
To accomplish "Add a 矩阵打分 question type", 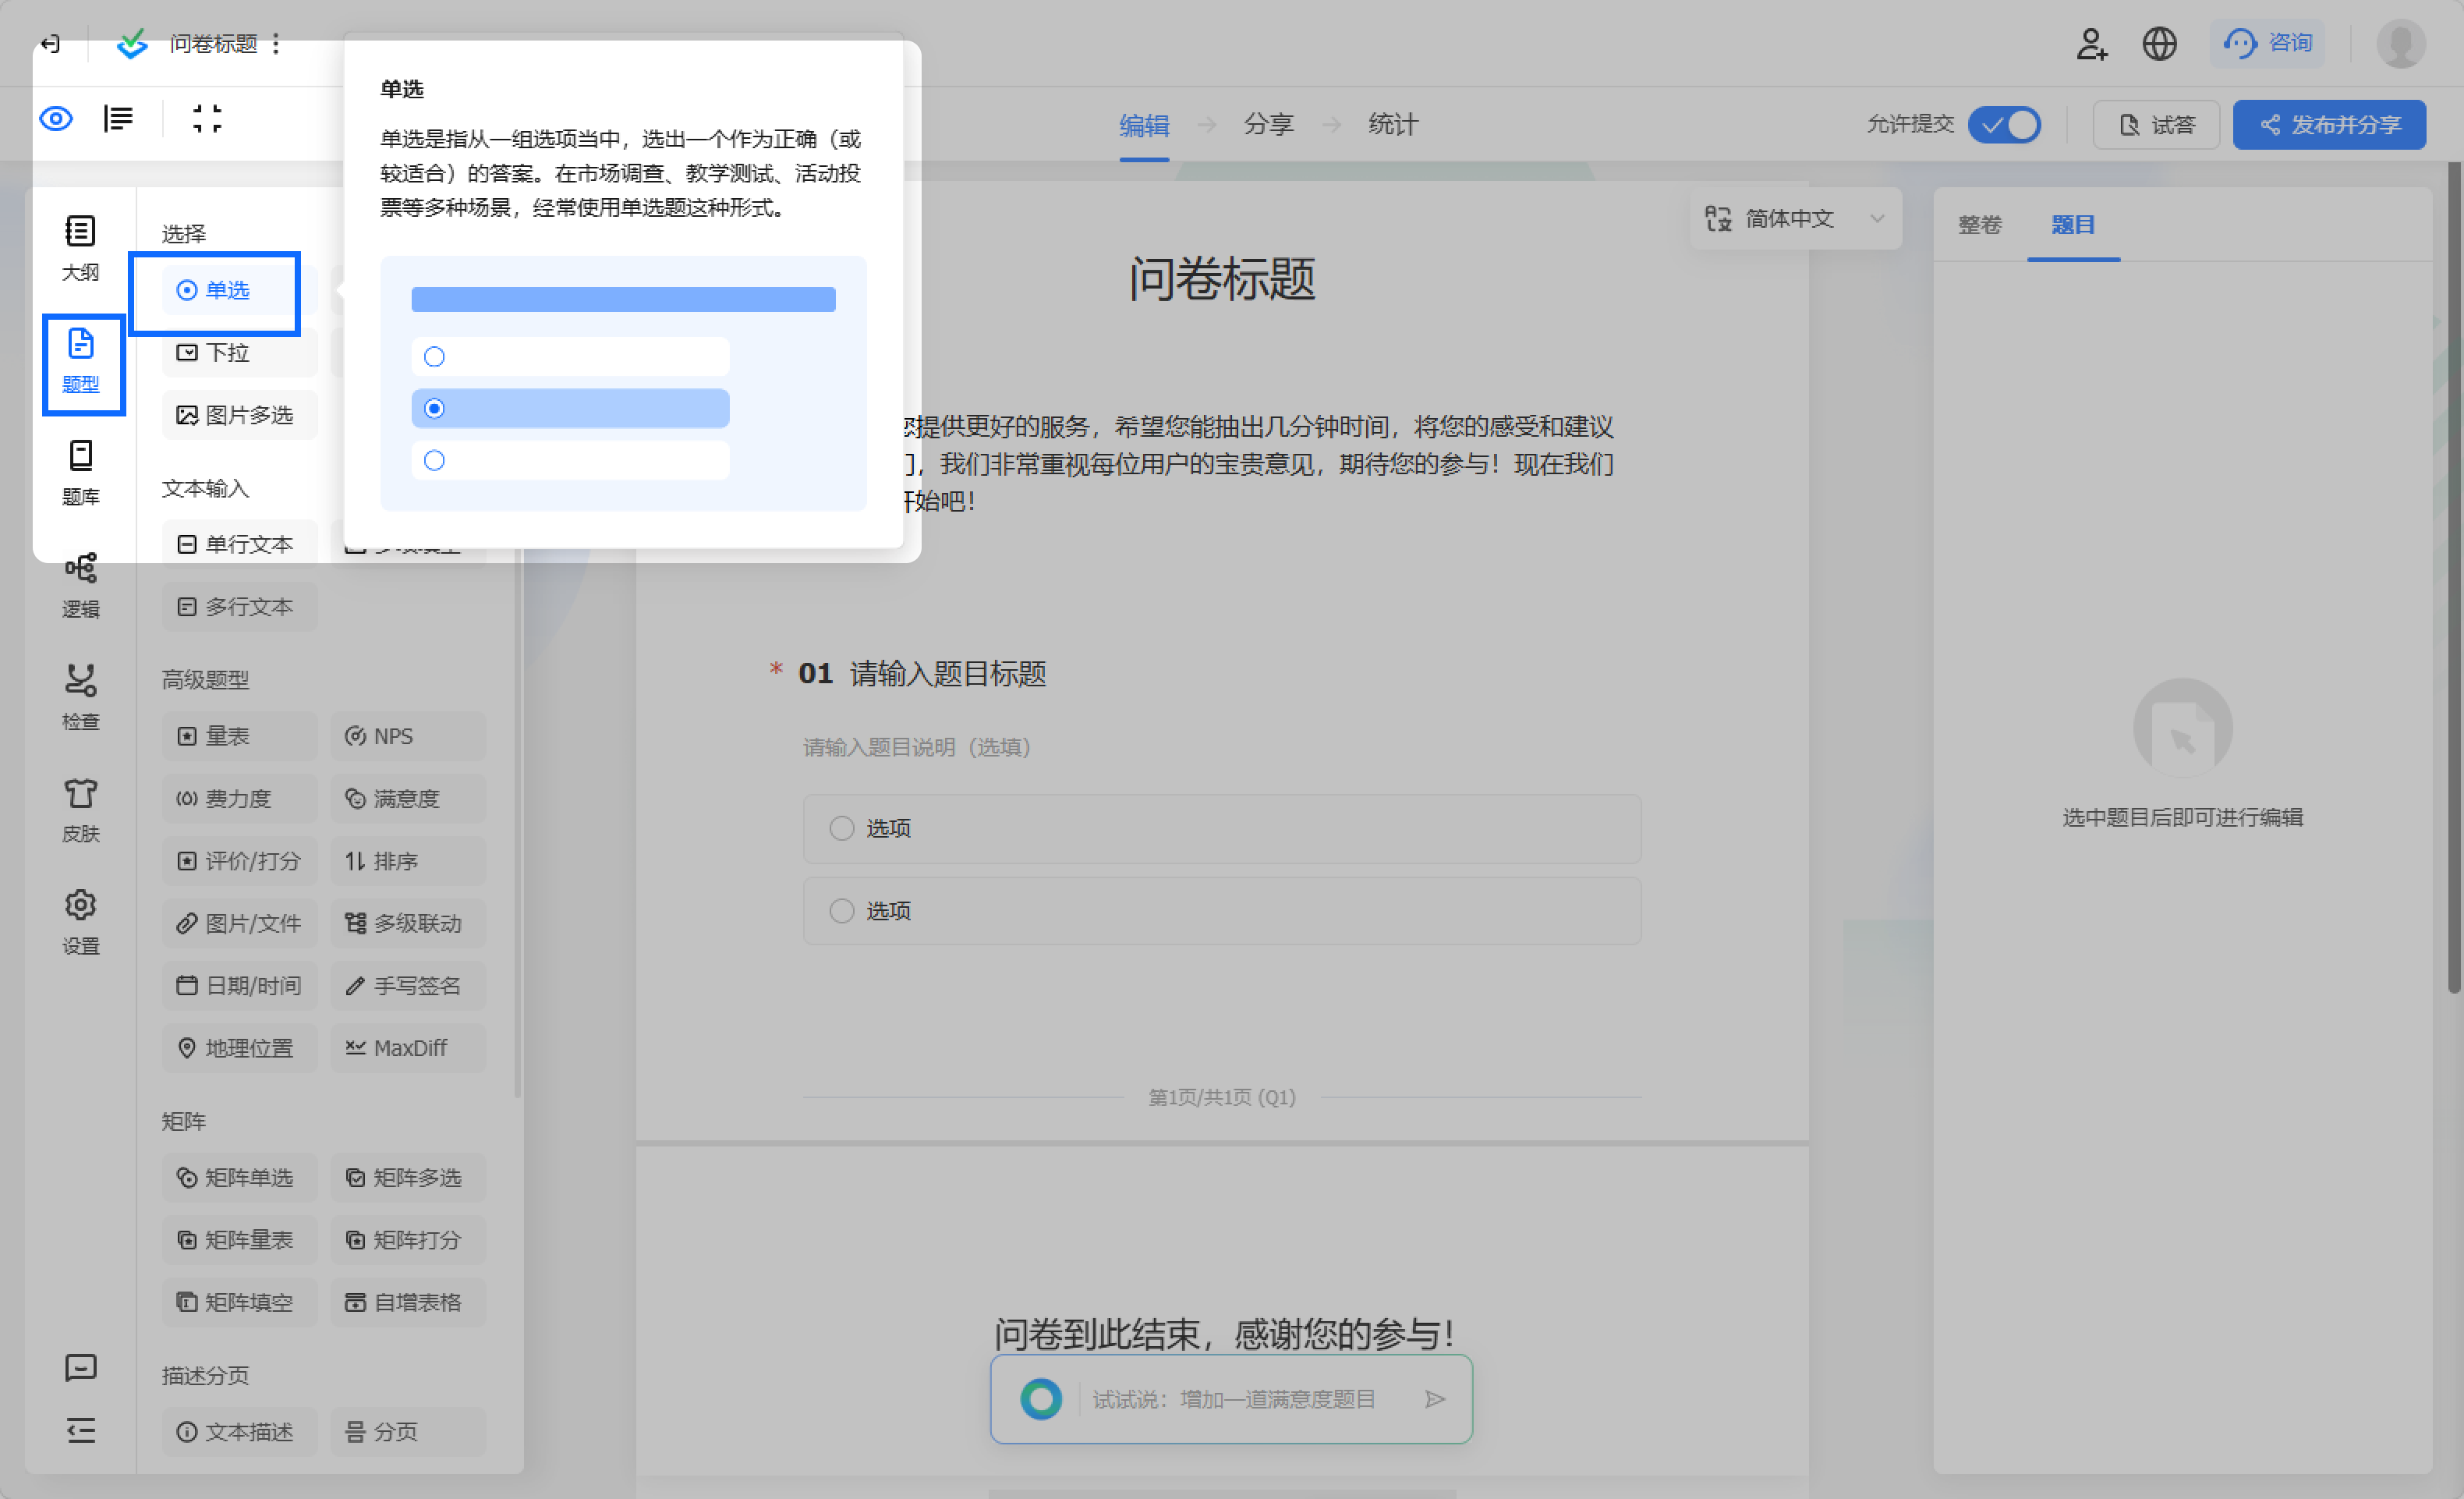I will [x=408, y=1240].
